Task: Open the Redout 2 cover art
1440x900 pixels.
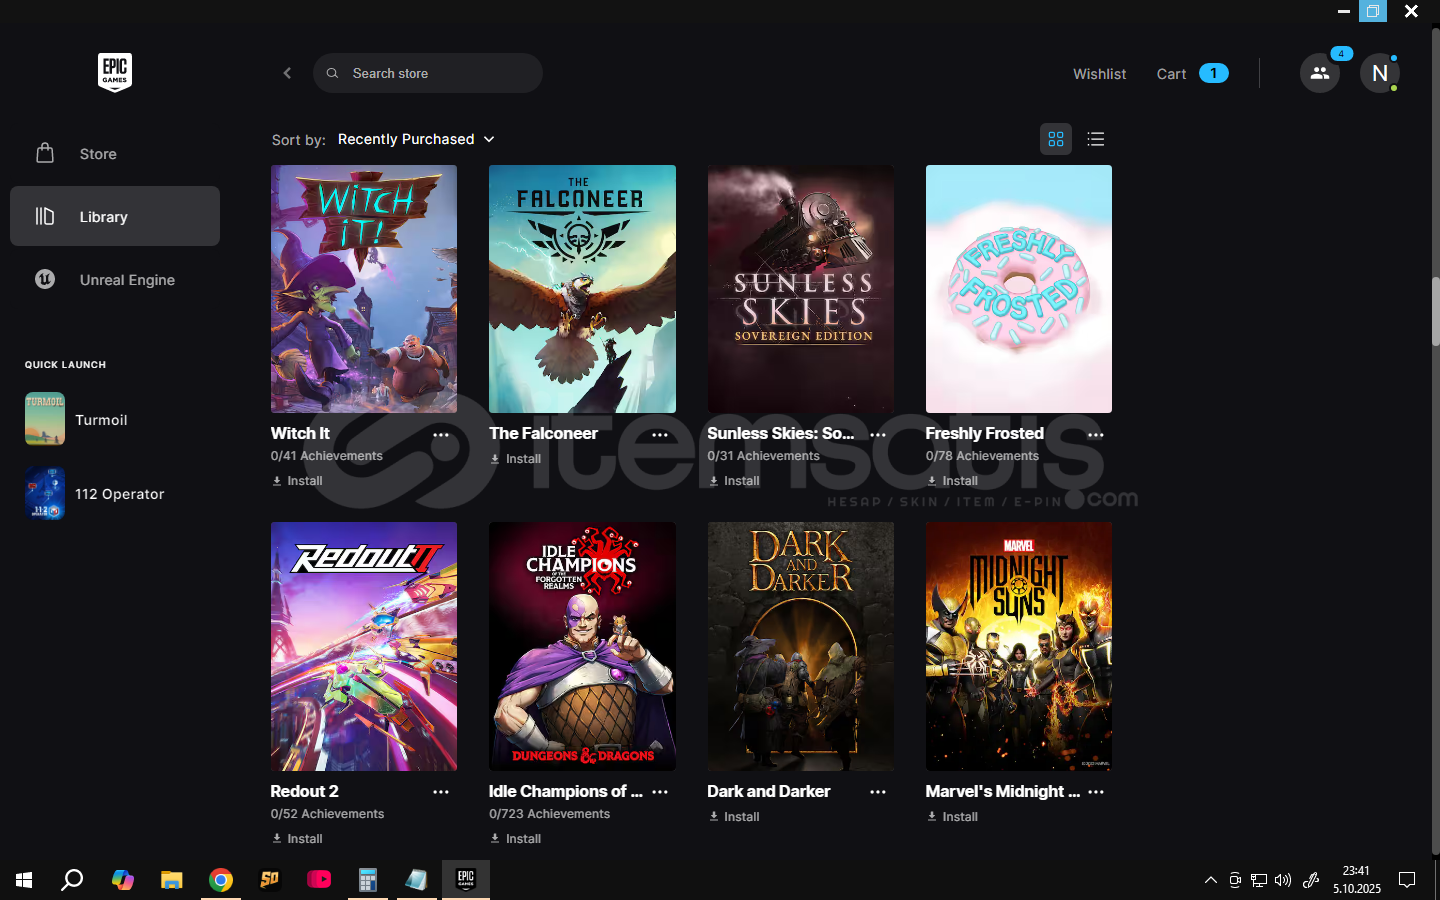Action: pyautogui.click(x=364, y=646)
